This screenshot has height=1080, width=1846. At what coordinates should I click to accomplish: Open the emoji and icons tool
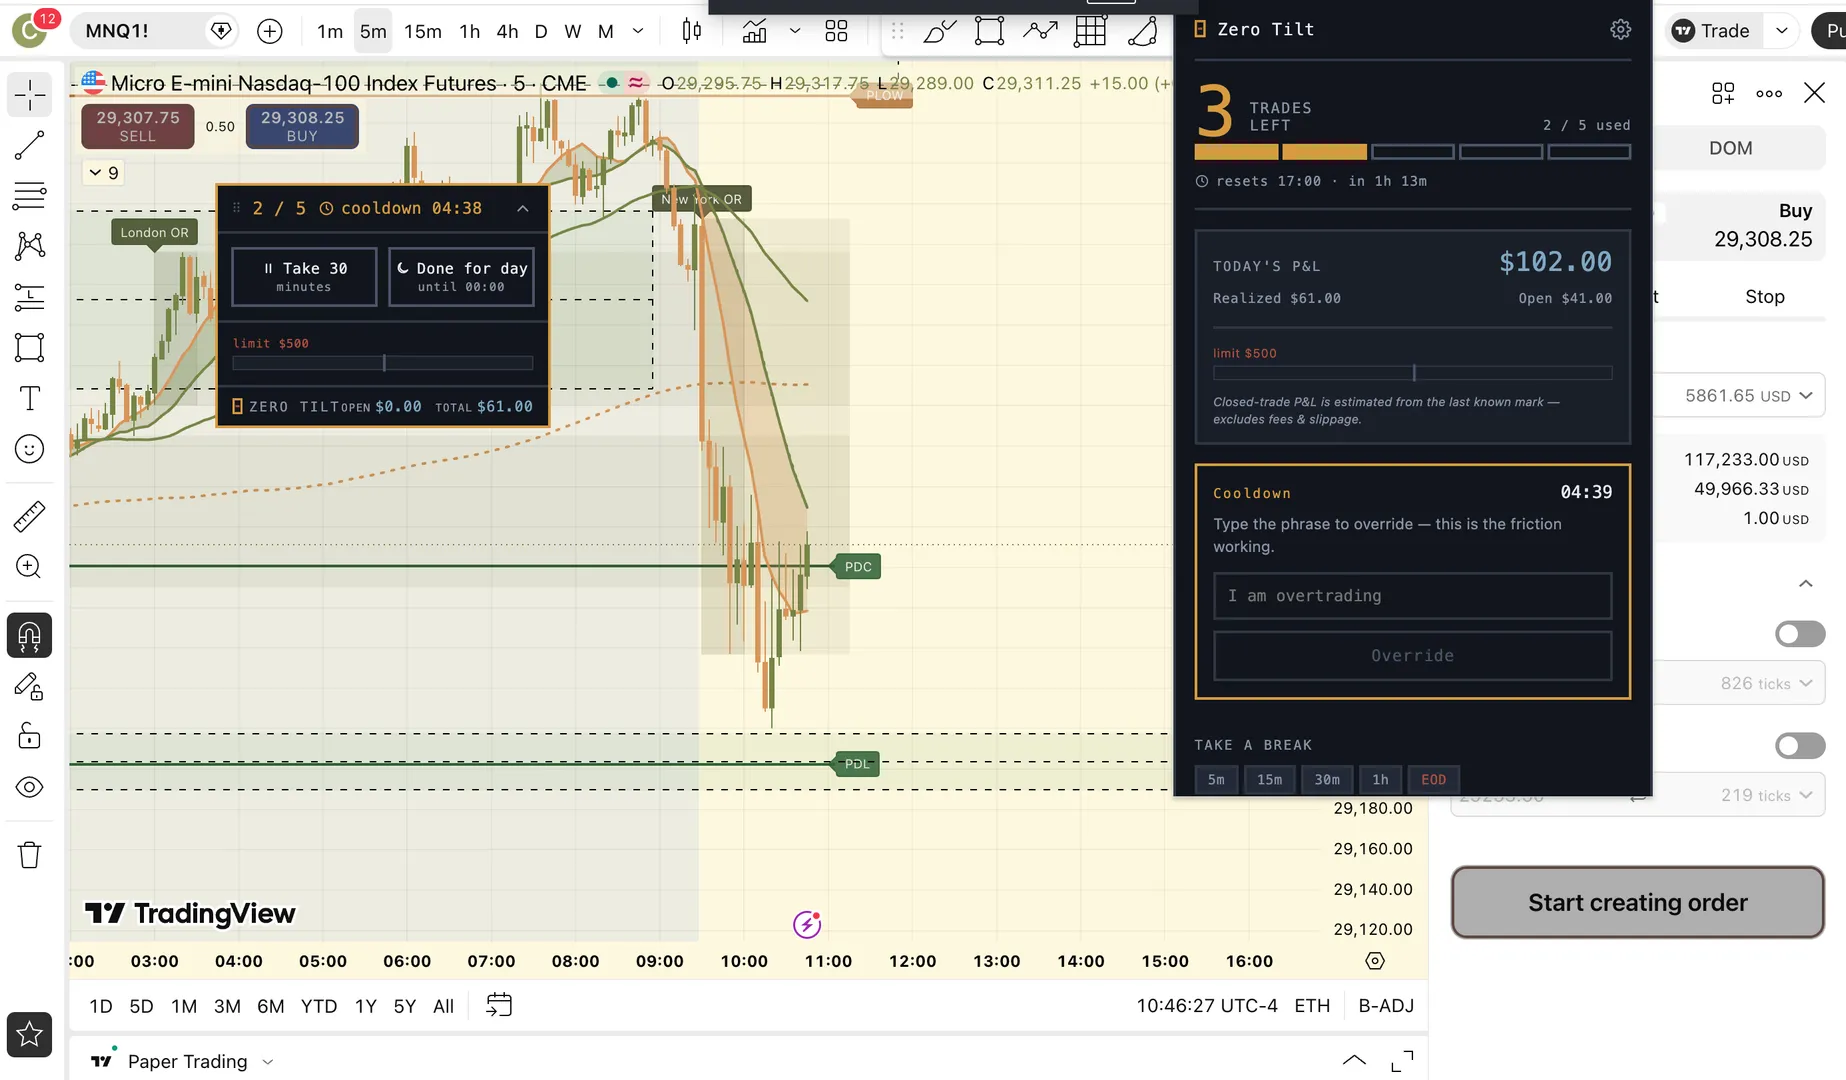[x=29, y=449]
